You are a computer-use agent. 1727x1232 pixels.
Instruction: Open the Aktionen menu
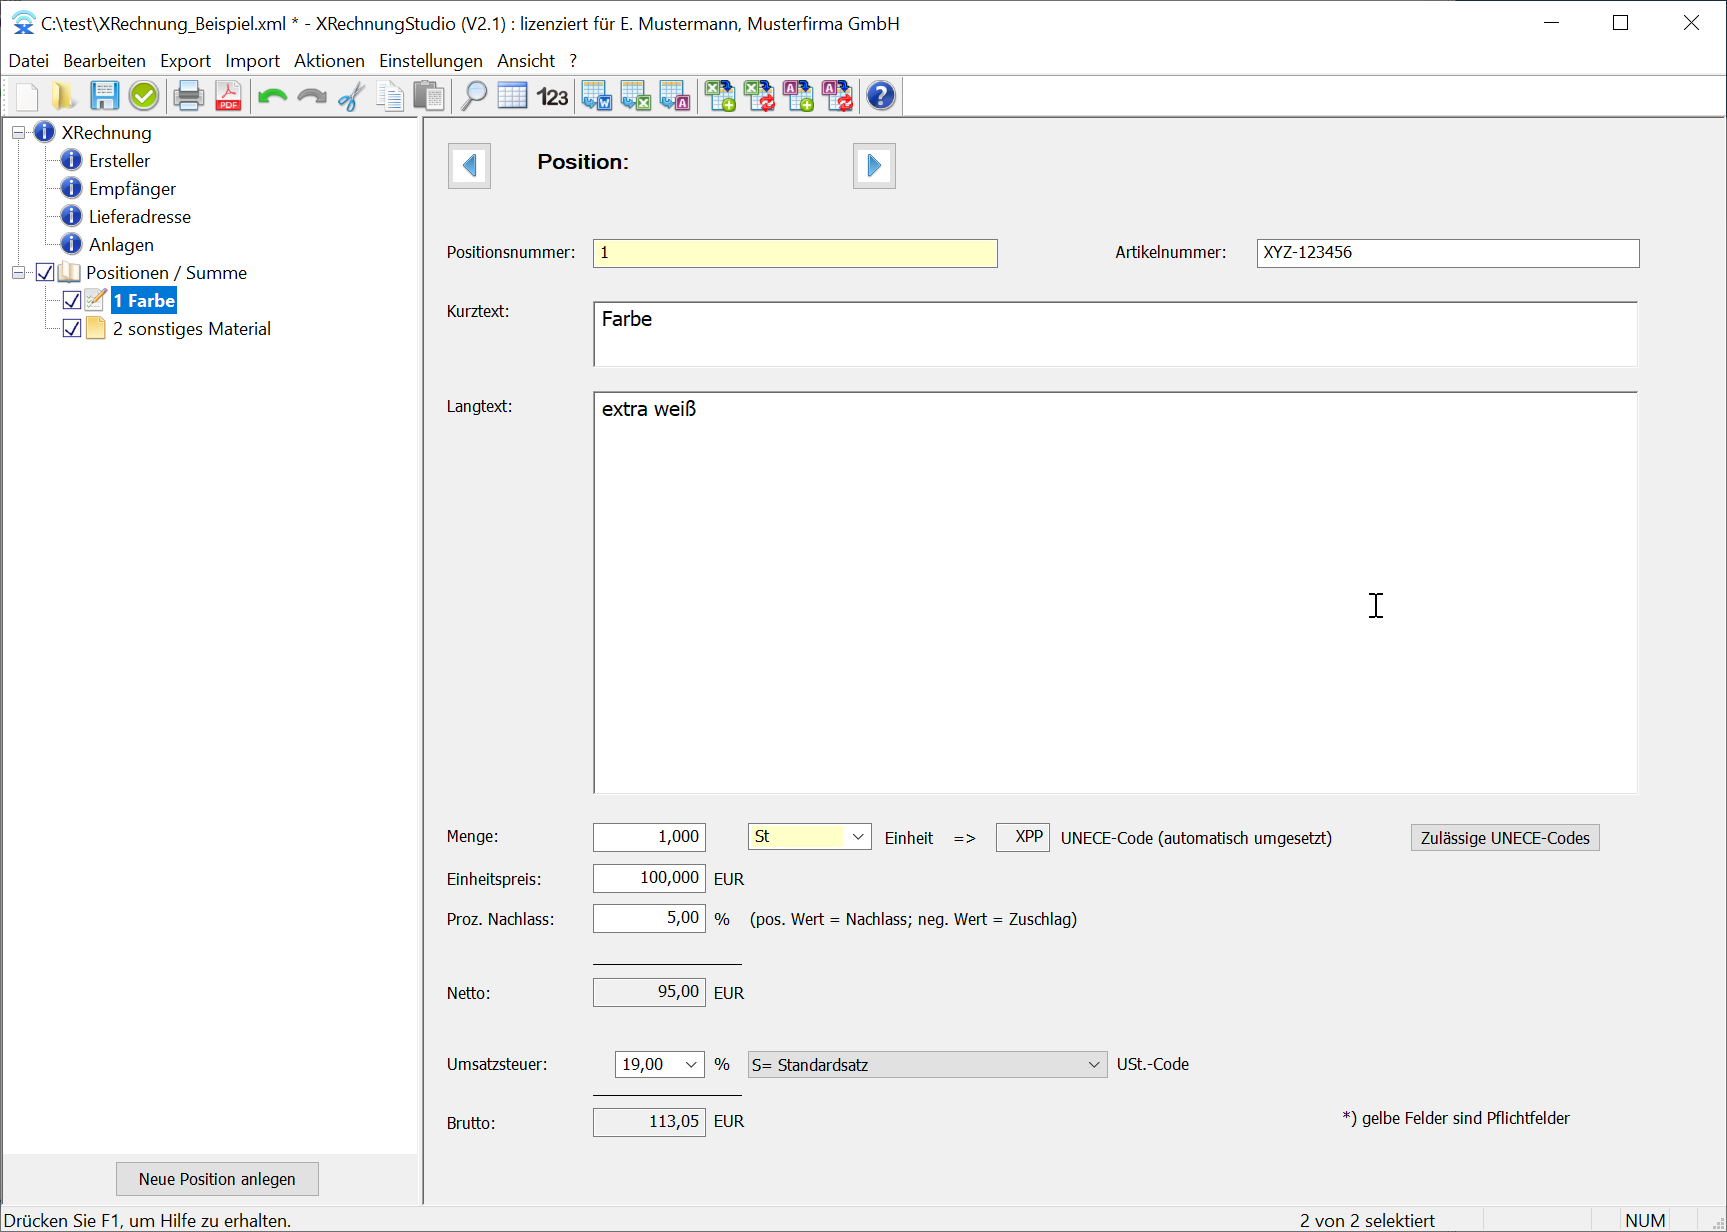pyautogui.click(x=329, y=61)
